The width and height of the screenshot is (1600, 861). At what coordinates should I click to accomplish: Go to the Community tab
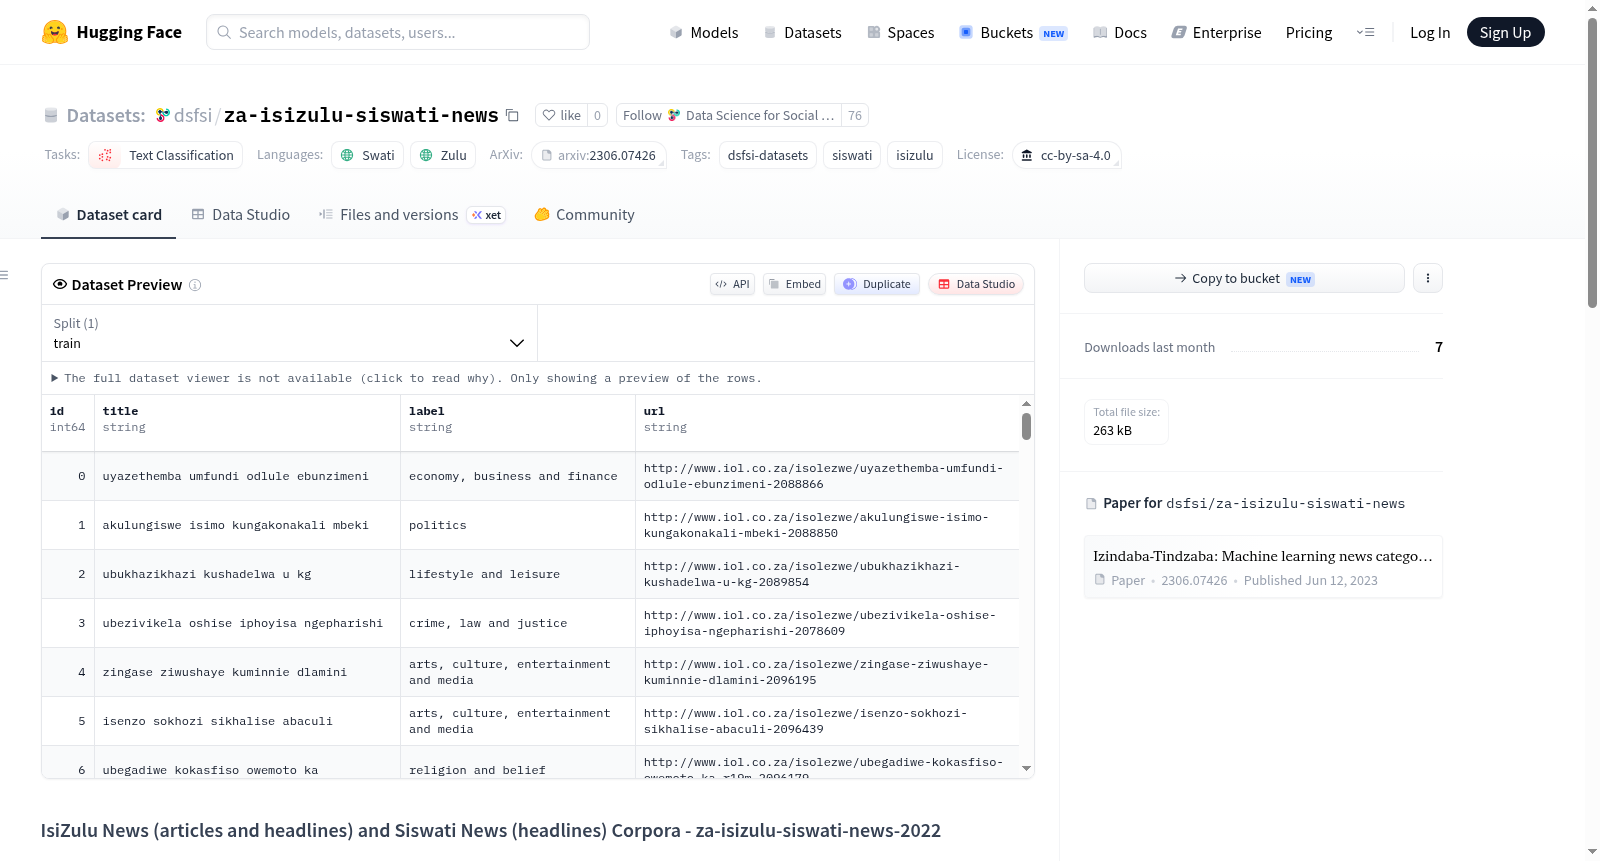click(585, 215)
